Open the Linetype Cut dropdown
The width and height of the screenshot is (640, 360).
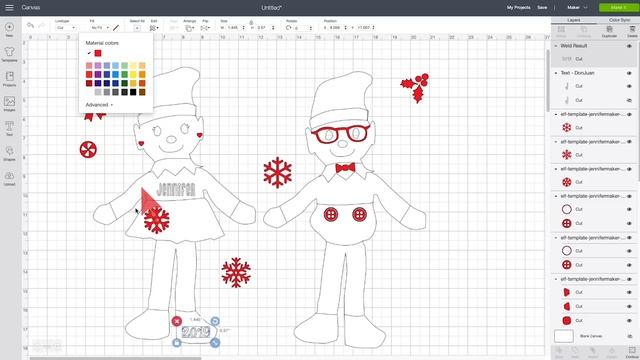tap(66, 28)
